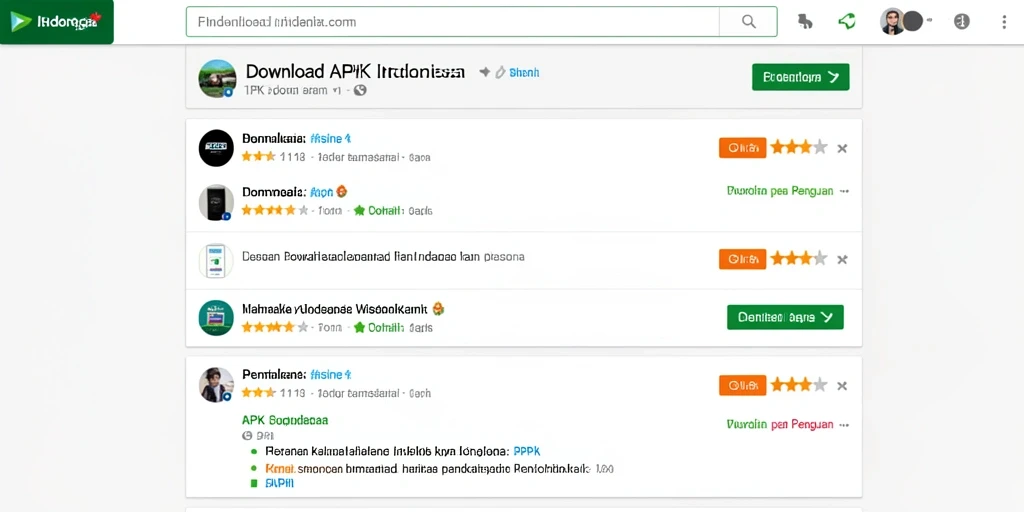Click the blue PPPK link in the first bullet
Viewport: 1024px width, 512px height.
(527, 451)
